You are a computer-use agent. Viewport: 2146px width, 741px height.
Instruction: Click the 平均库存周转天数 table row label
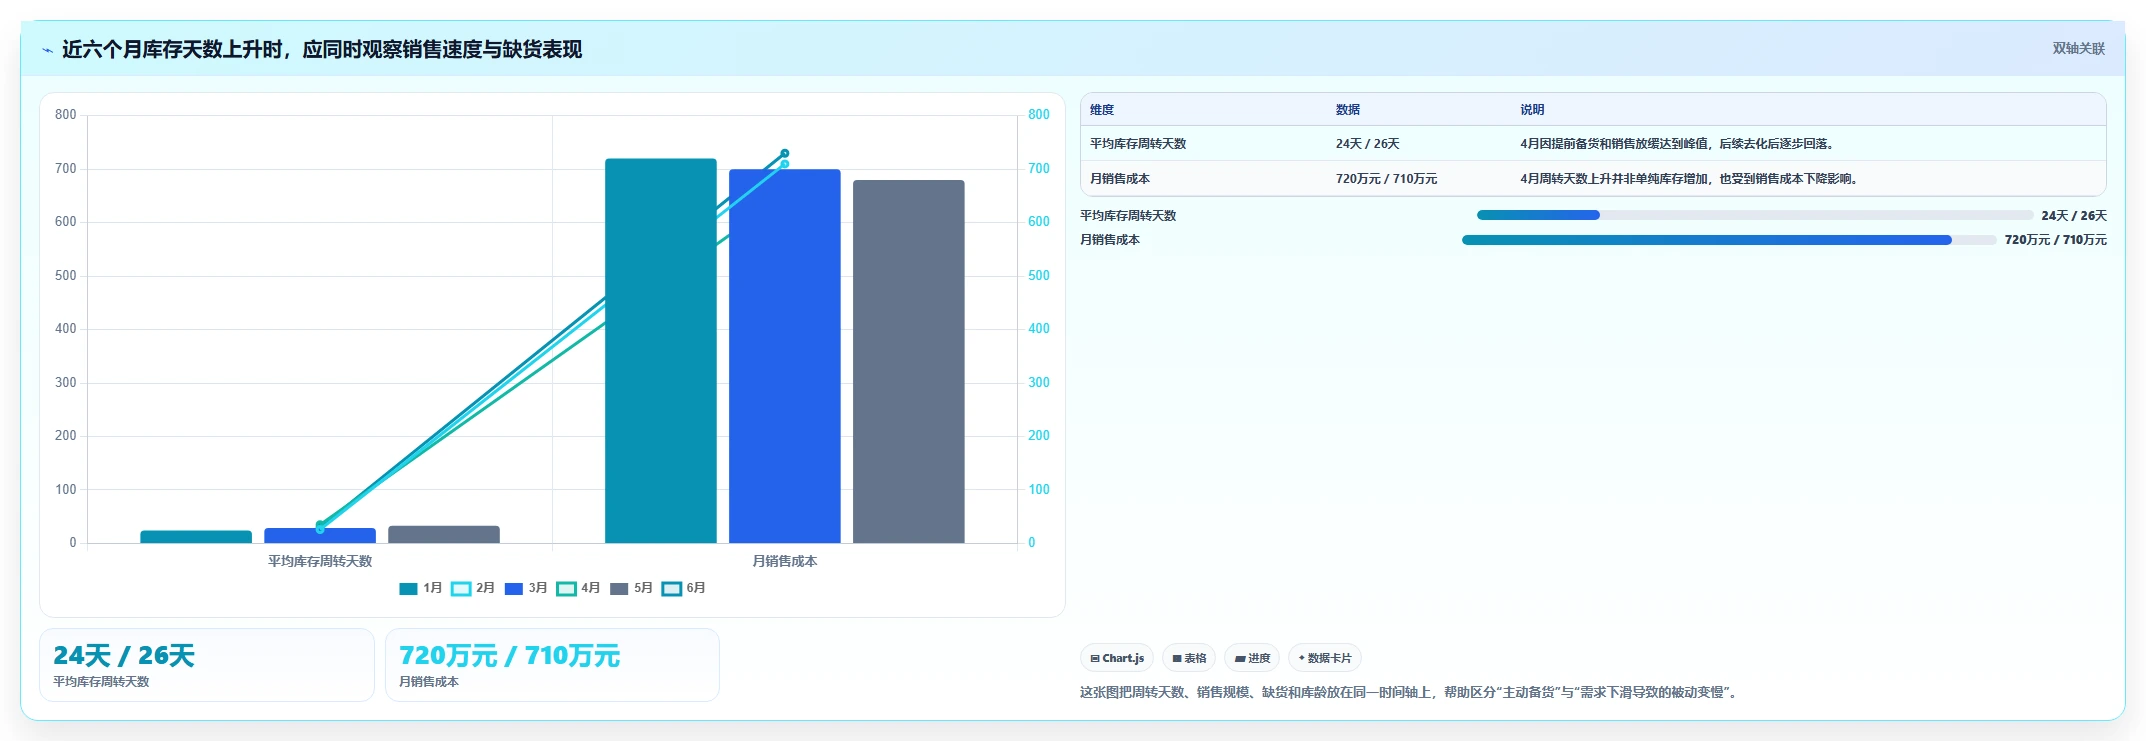coord(1138,144)
